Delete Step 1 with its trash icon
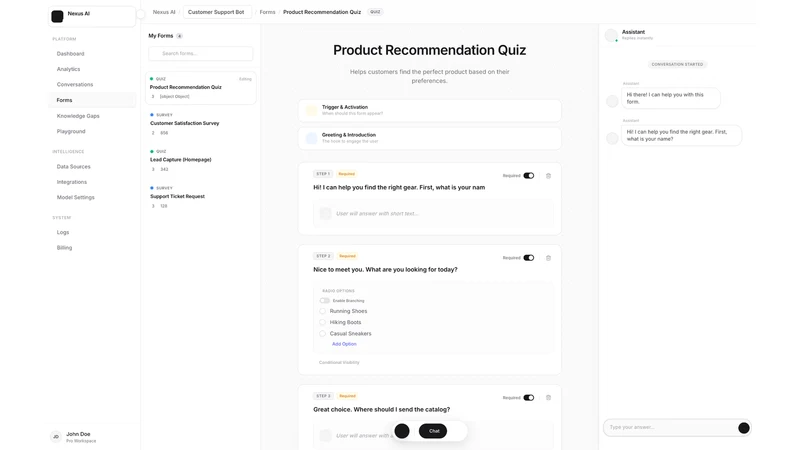 coord(548,176)
